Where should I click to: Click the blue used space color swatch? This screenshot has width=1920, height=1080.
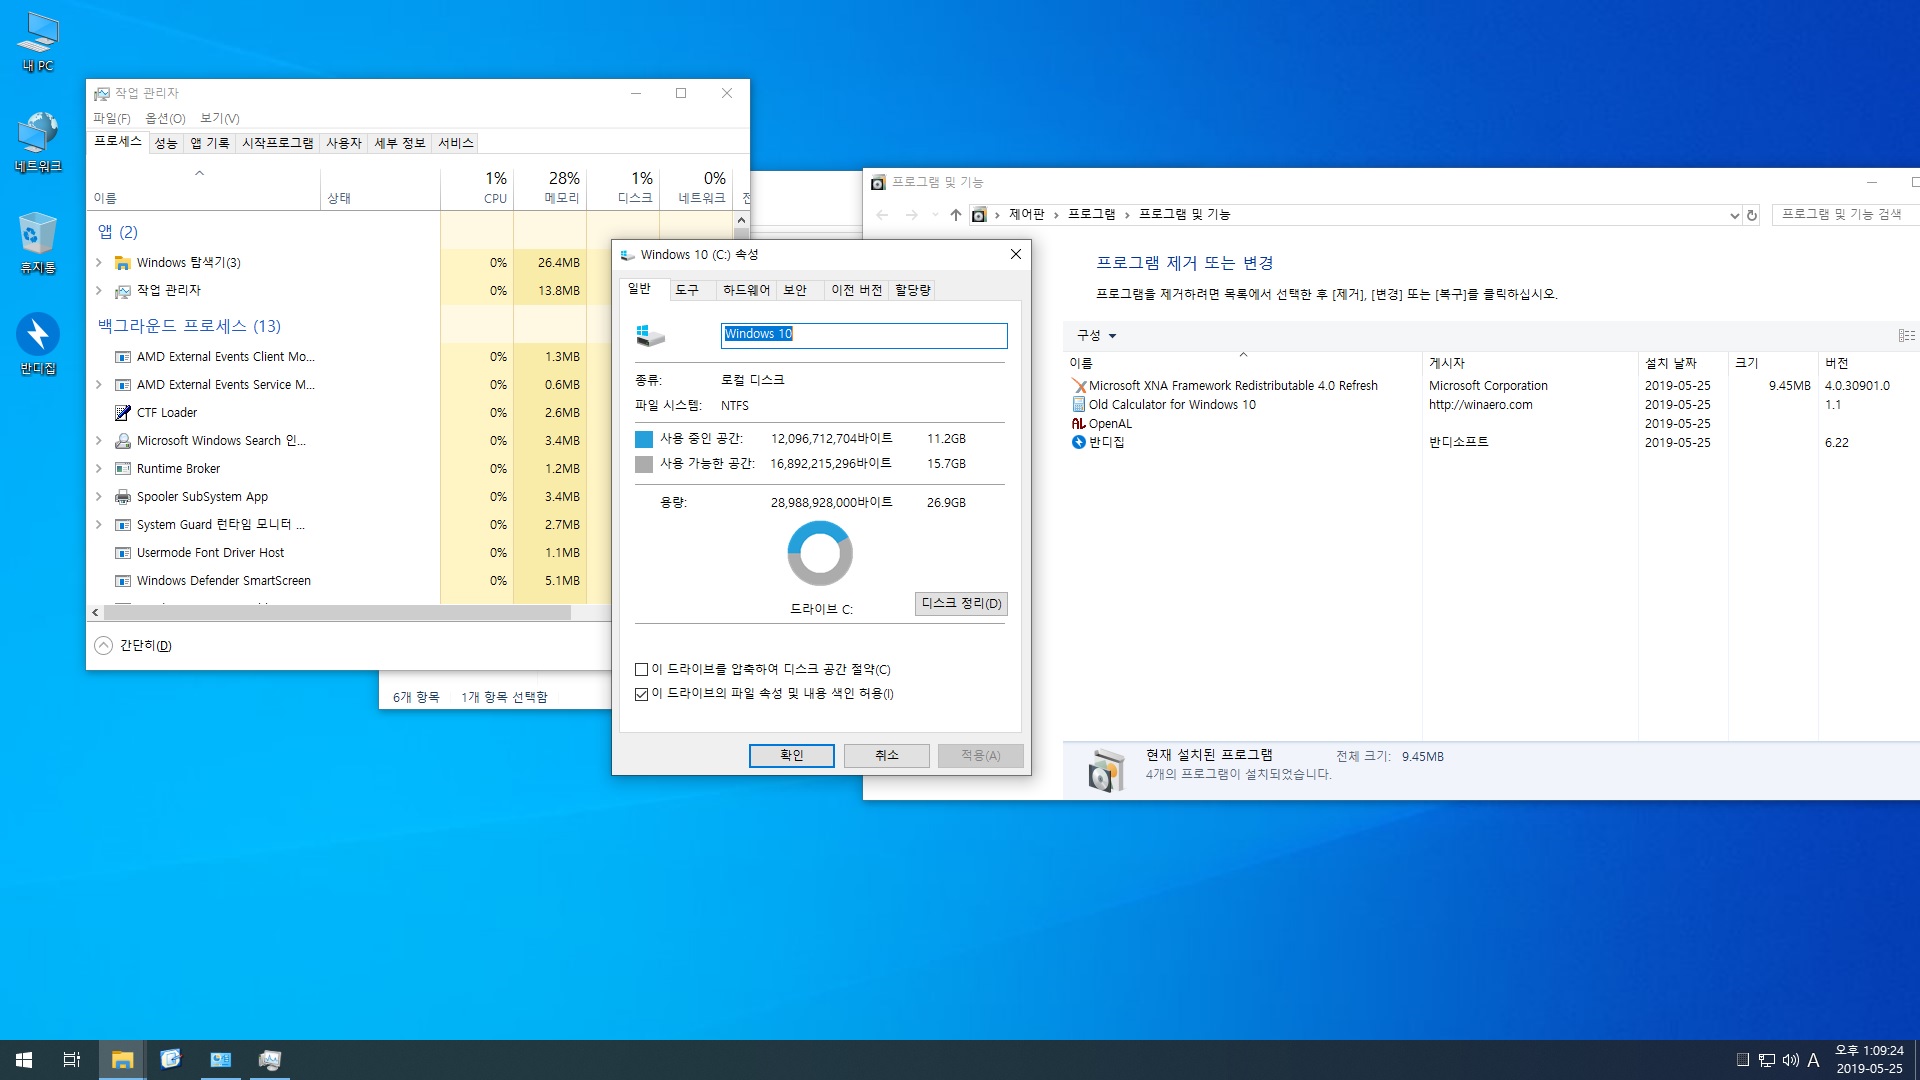point(644,440)
